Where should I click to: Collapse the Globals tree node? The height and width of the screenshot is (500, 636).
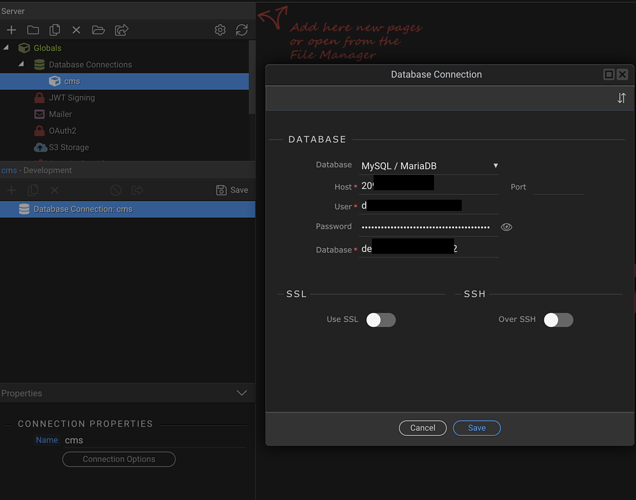(x=6, y=47)
